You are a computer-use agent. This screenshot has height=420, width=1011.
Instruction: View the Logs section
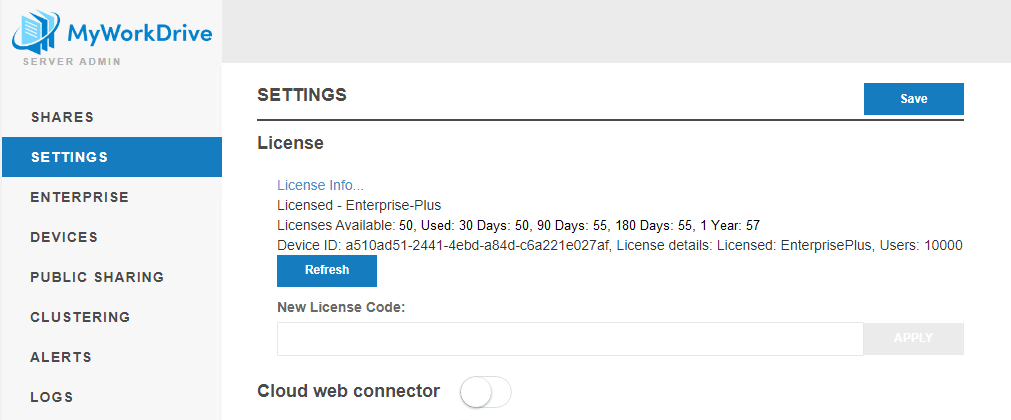[x=52, y=397]
